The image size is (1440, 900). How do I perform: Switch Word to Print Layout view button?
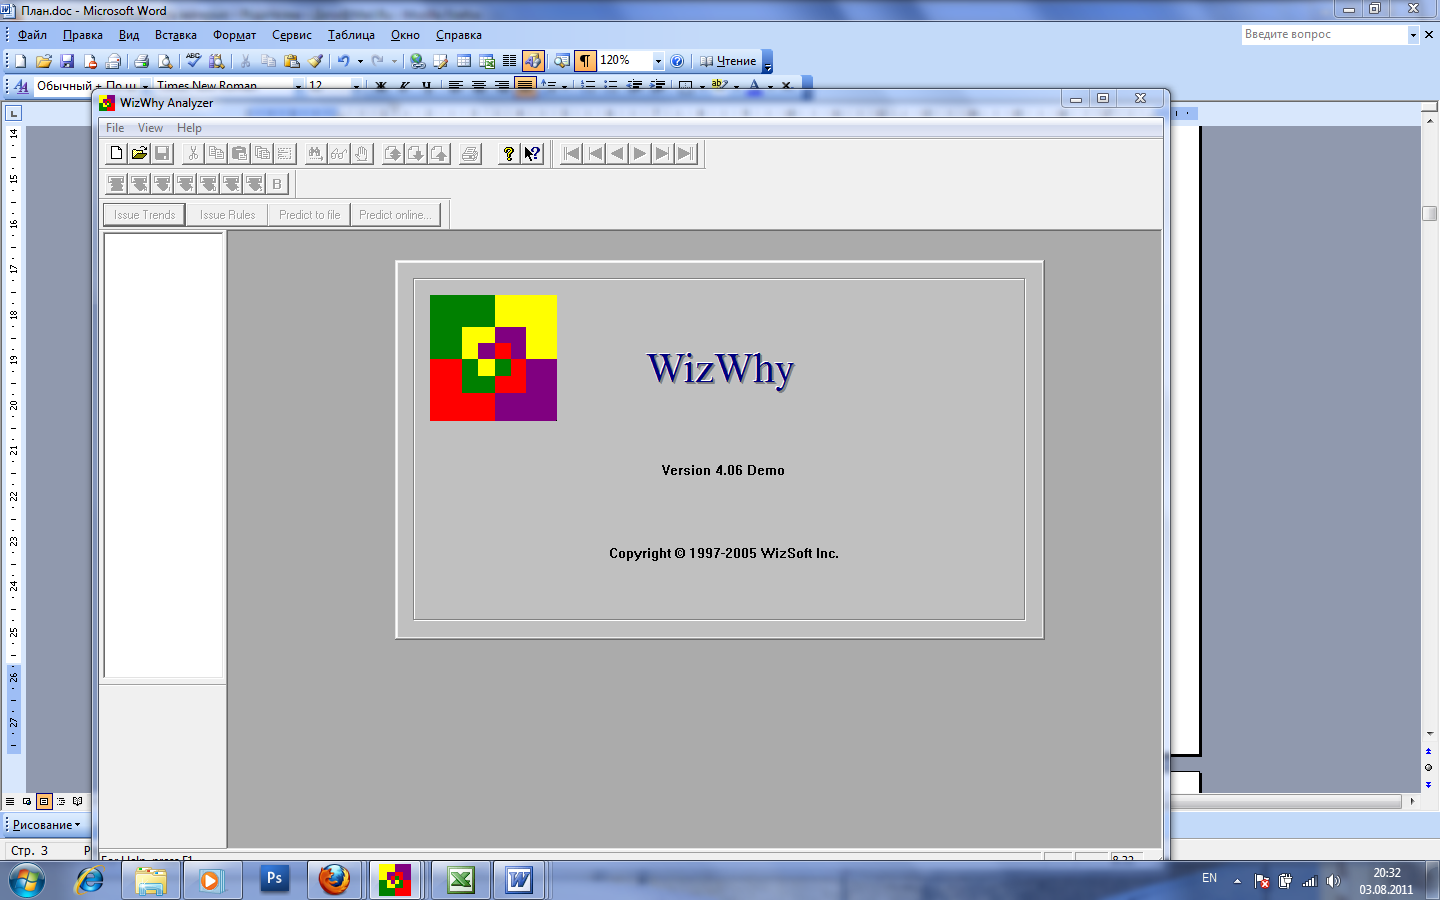pos(44,801)
